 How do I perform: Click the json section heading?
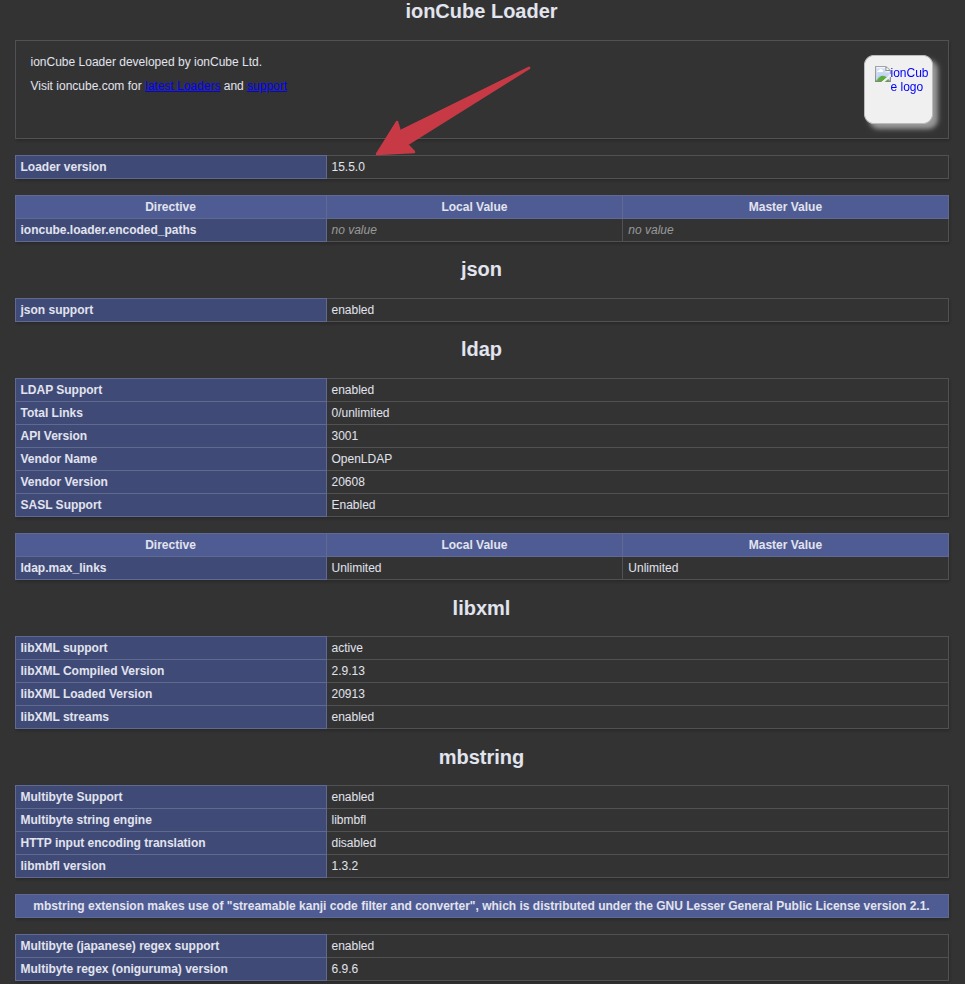coord(481,269)
